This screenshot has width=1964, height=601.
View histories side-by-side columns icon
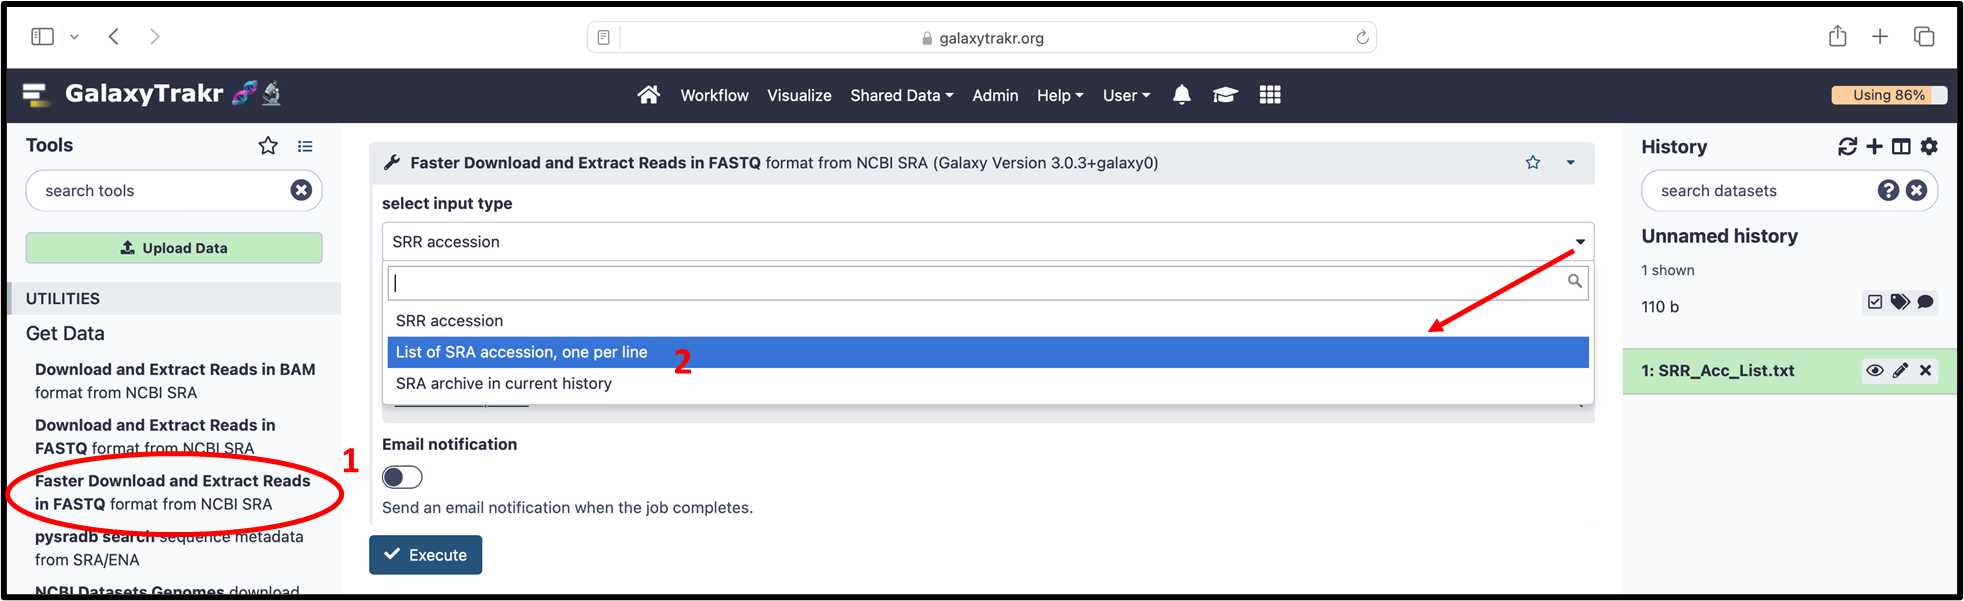[x=1901, y=147]
